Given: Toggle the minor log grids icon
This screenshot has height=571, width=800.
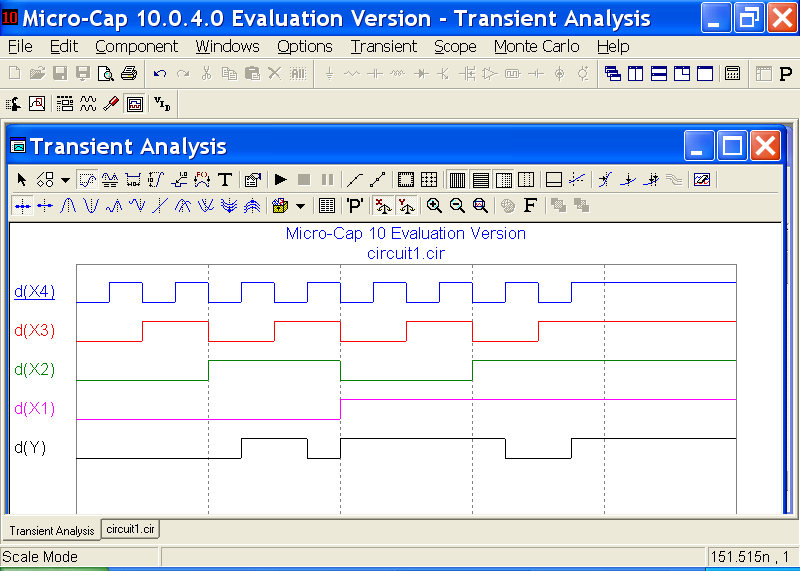Looking at the screenshot, I should click(x=504, y=180).
